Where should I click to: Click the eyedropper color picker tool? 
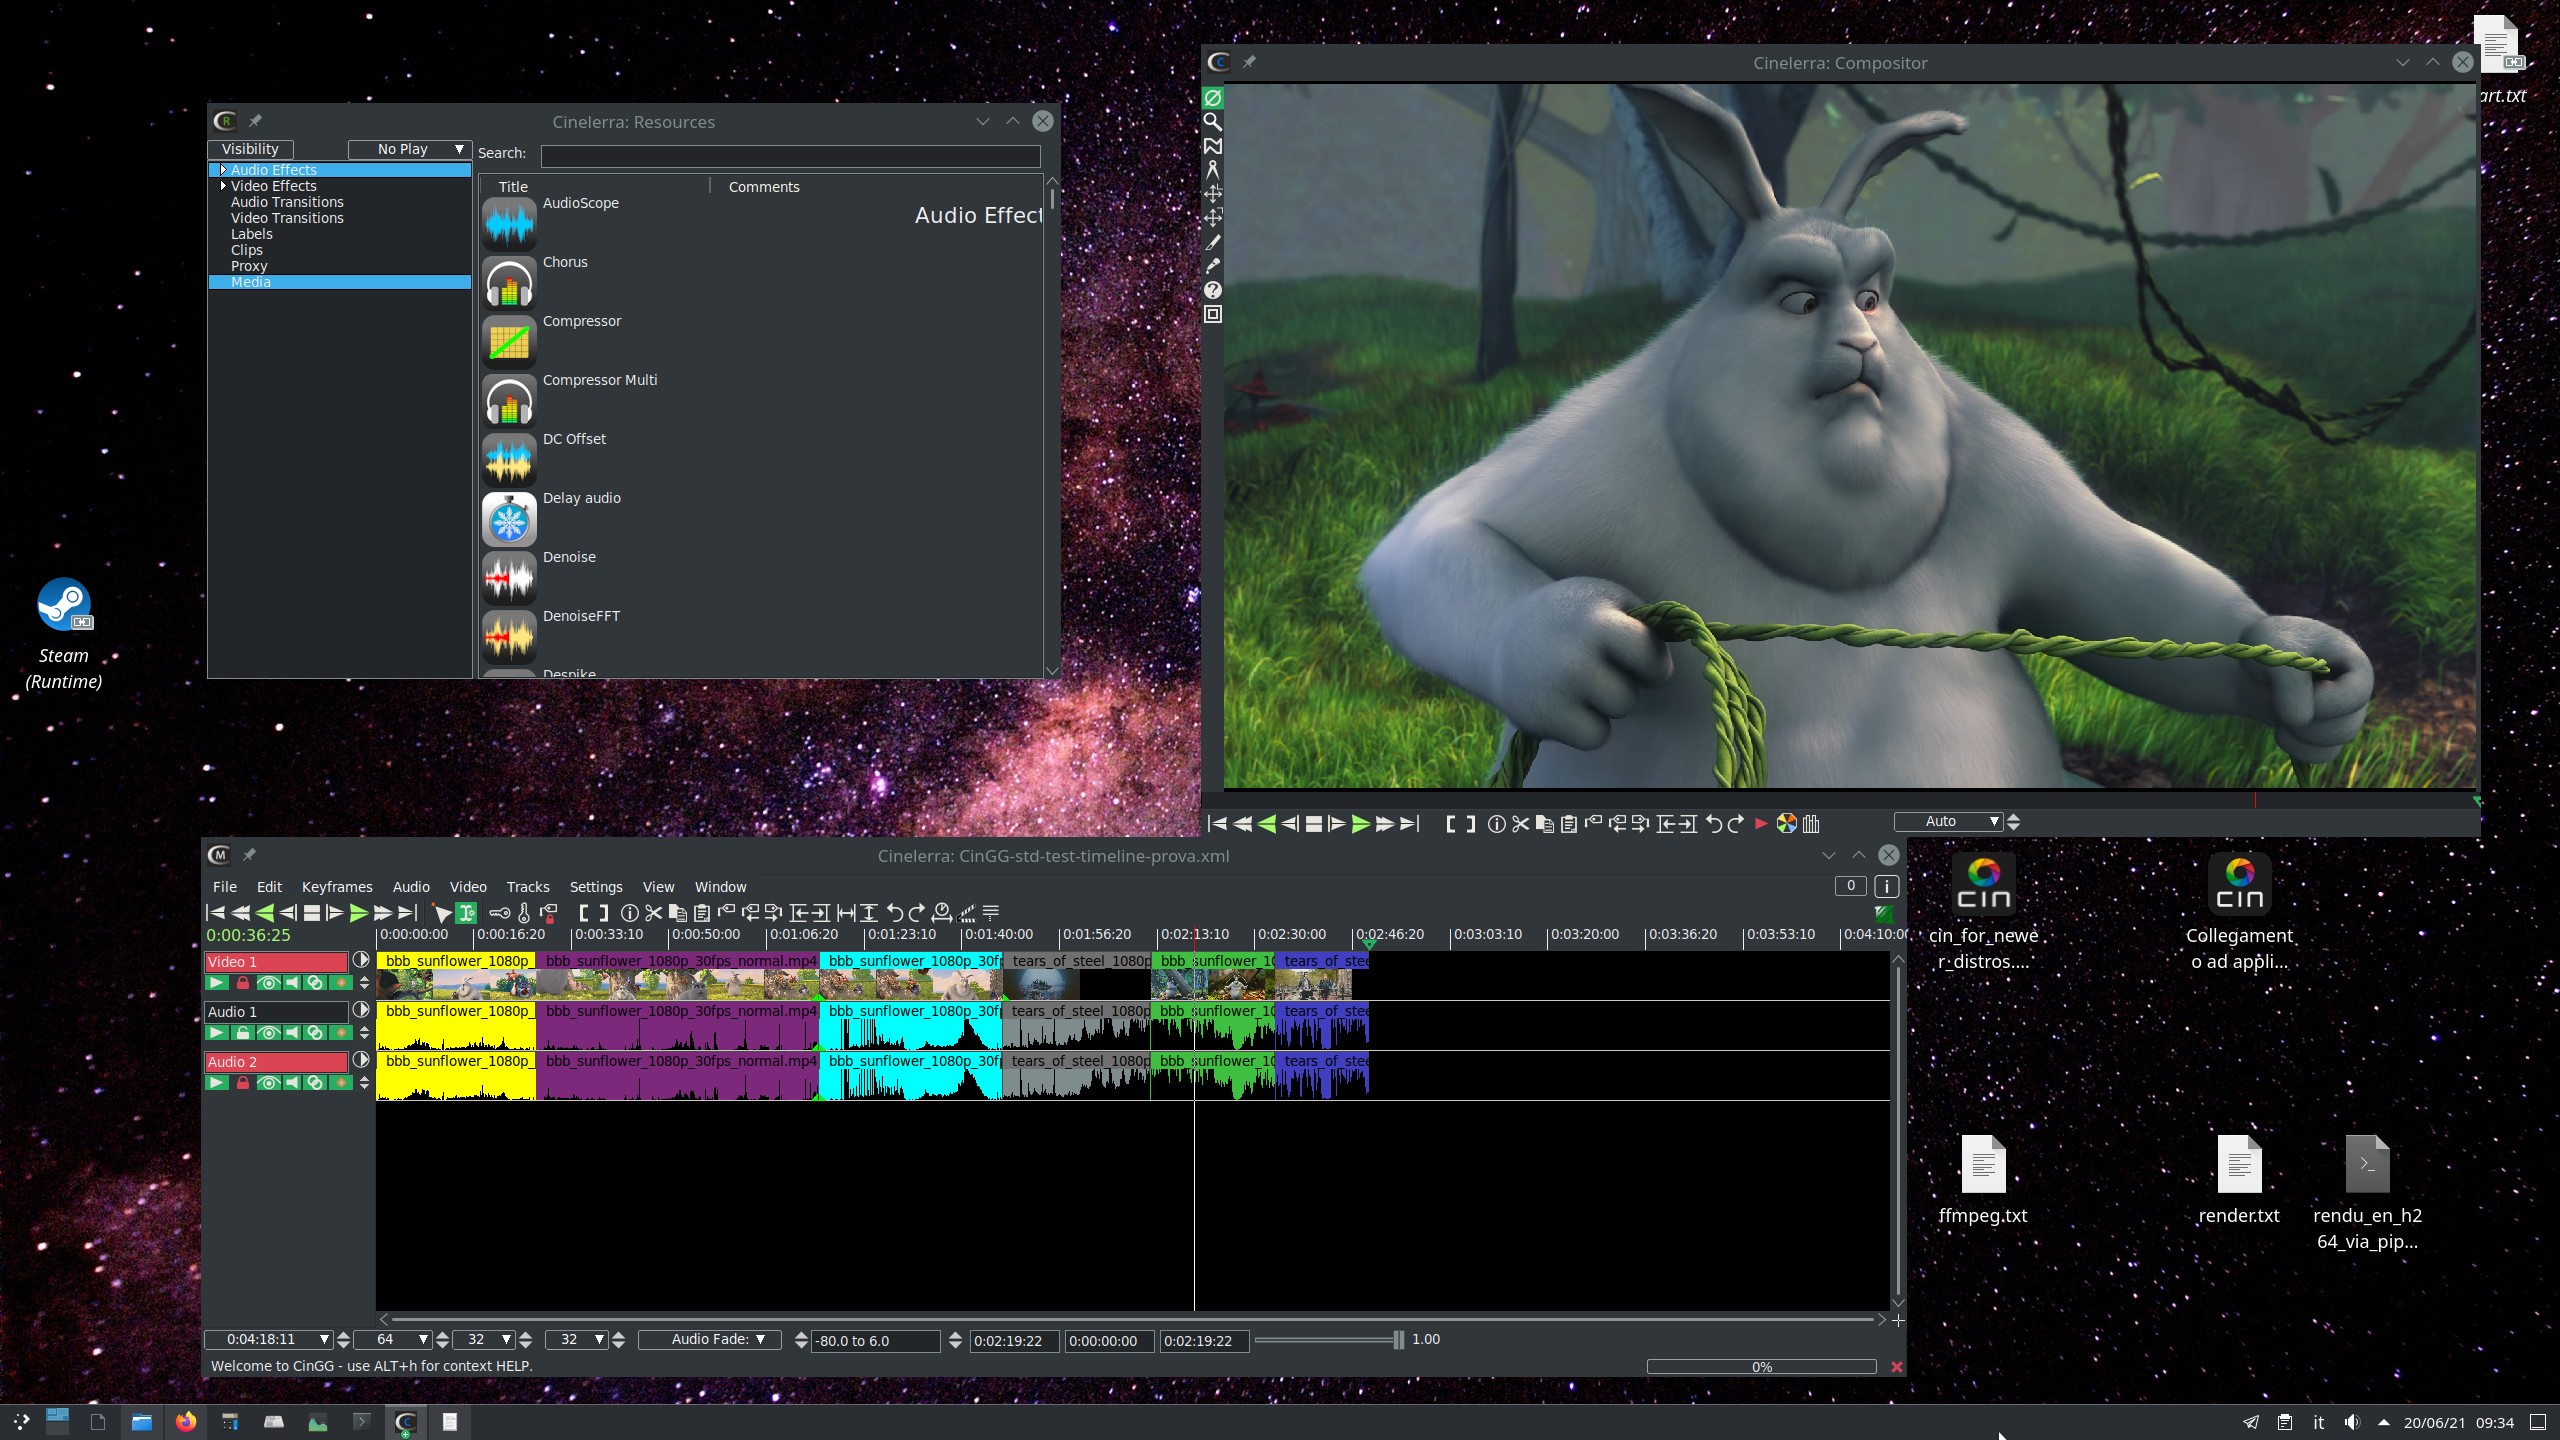point(1212,266)
